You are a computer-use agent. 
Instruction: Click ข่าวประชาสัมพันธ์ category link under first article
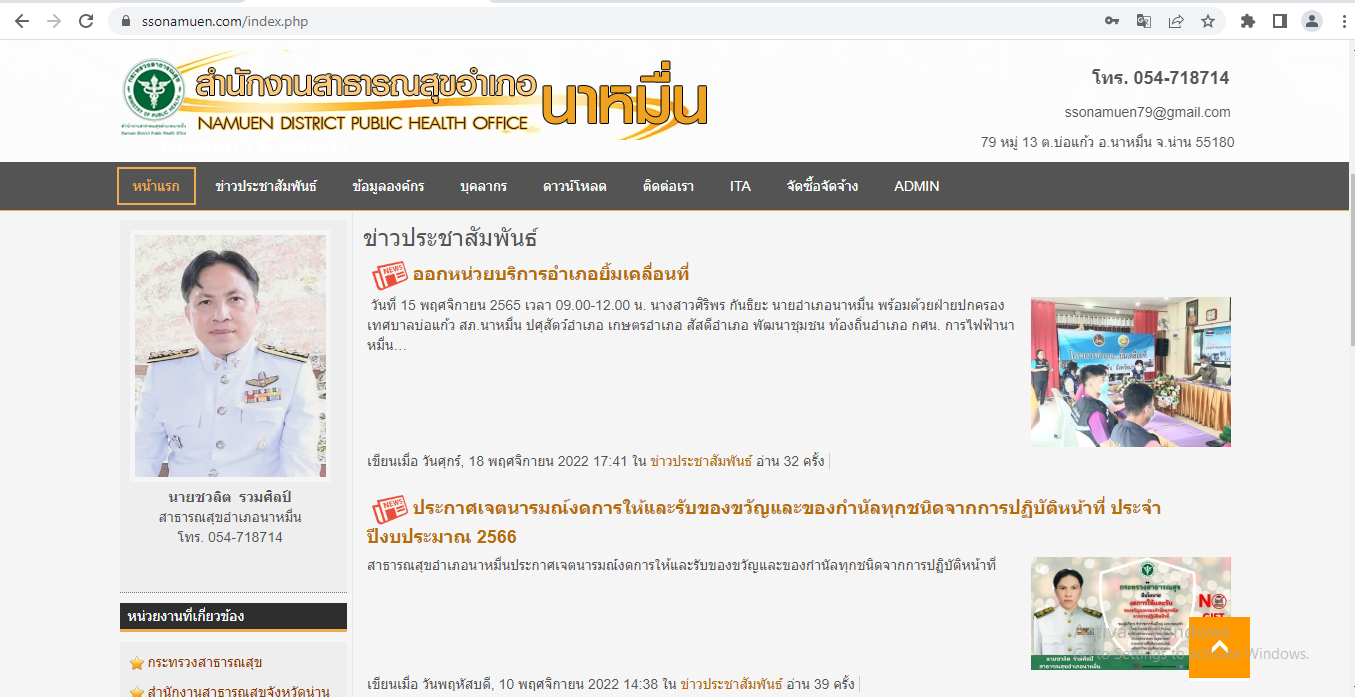click(x=701, y=461)
